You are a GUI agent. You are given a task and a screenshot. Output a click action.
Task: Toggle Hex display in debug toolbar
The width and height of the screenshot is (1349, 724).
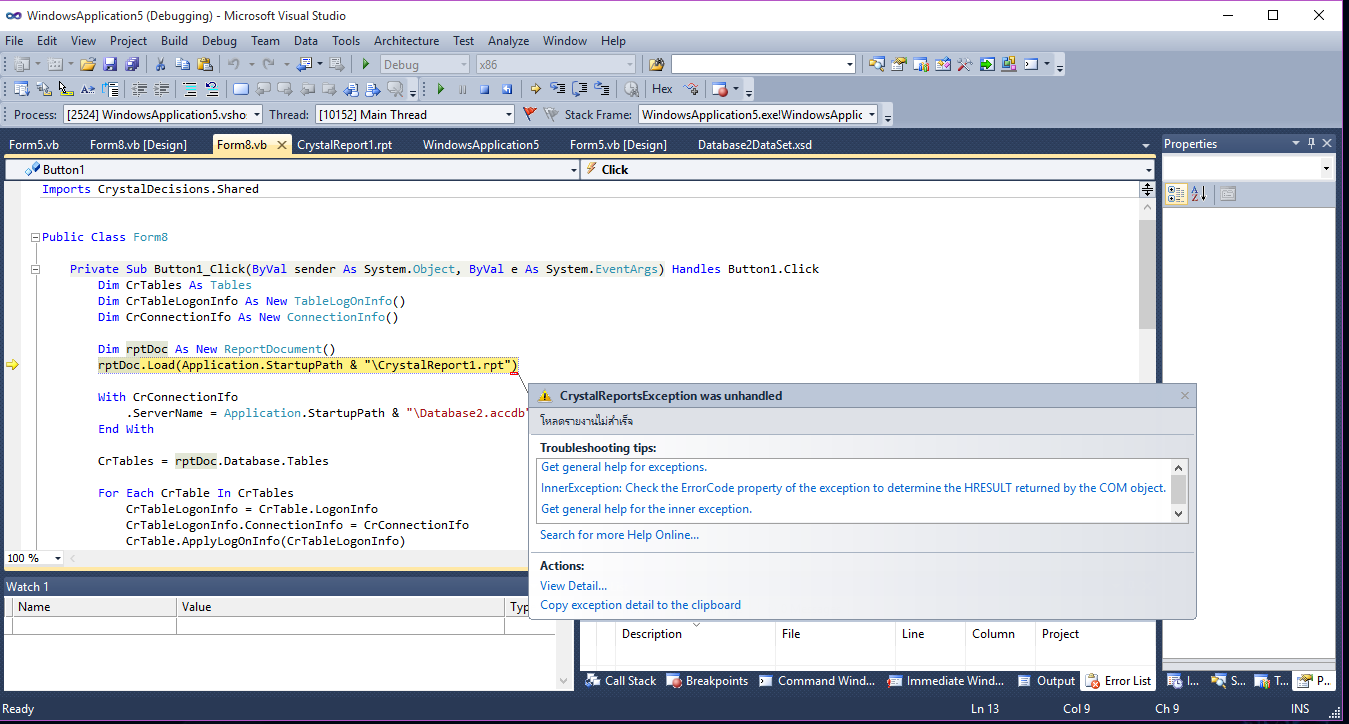(x=662, y=89)
